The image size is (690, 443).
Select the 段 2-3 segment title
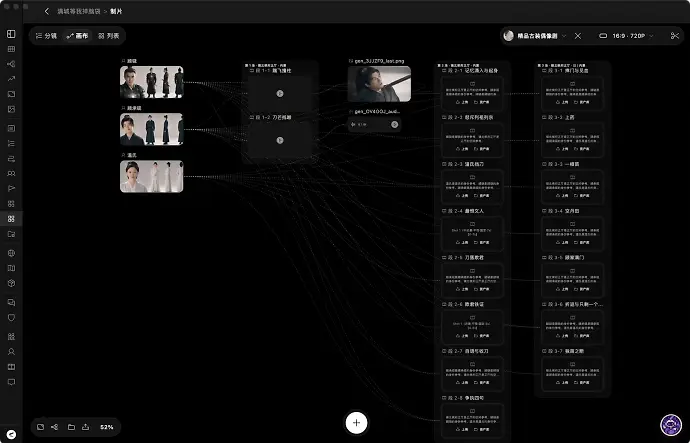point(463,164)
